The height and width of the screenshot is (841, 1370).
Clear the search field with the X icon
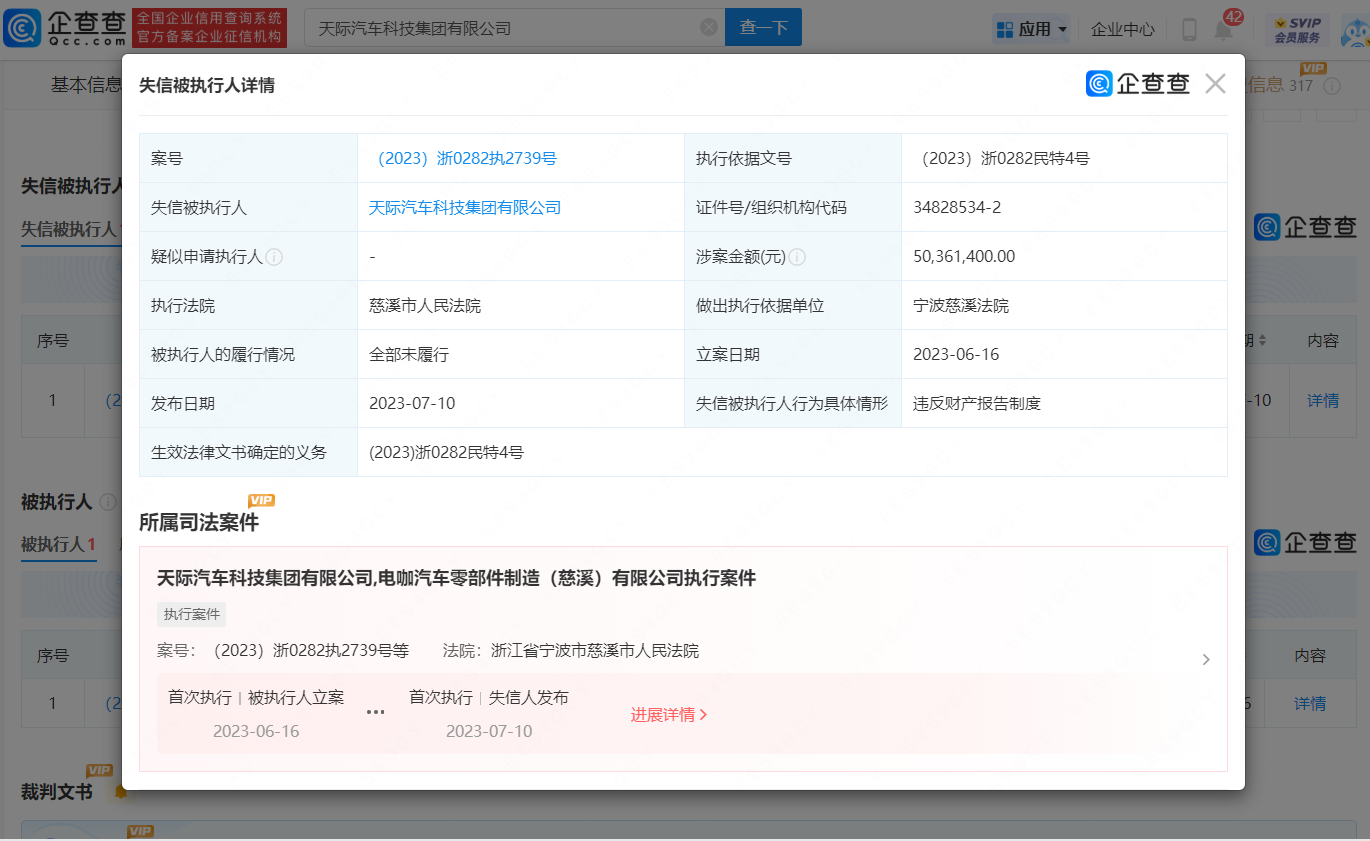(x=708, y=28)
